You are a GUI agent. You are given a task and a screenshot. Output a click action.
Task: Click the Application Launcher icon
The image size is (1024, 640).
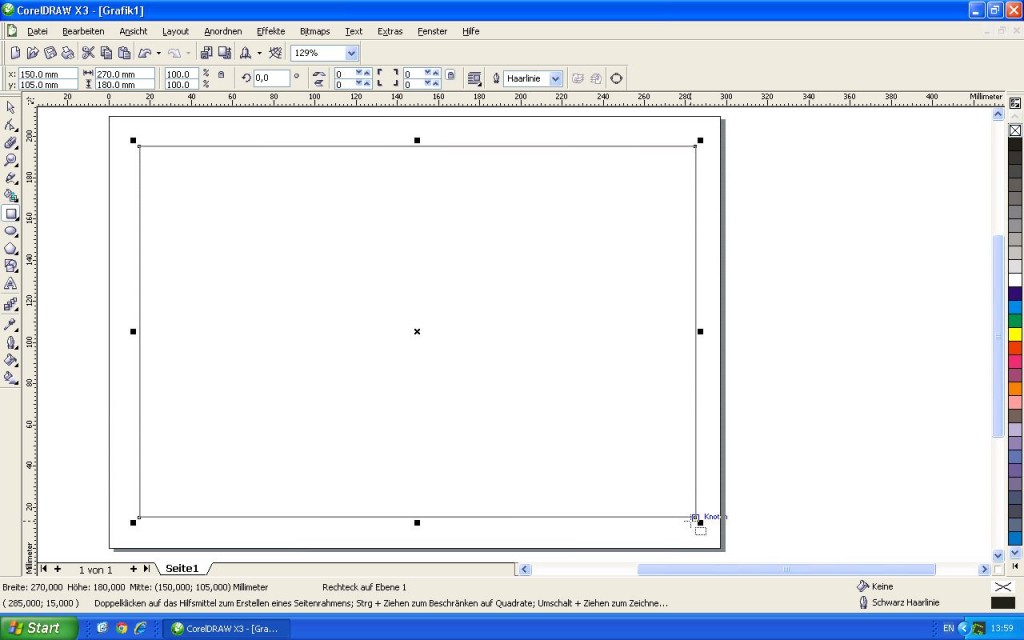point(245,53)
